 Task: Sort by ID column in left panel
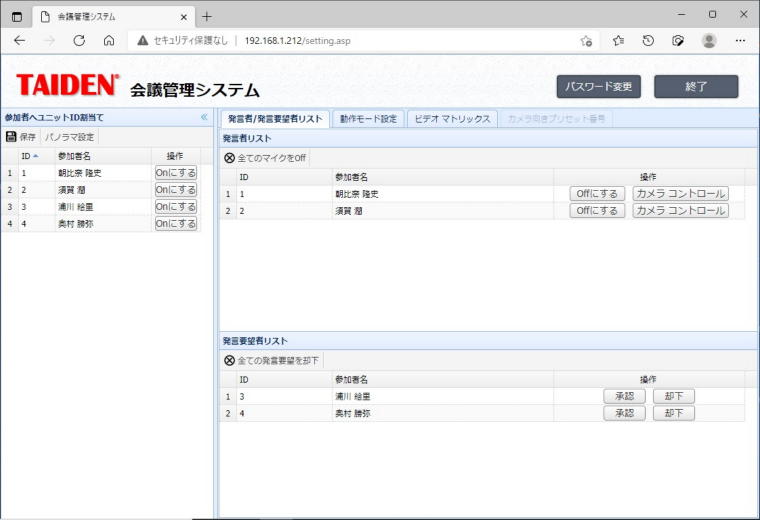[x=28, y=156]
